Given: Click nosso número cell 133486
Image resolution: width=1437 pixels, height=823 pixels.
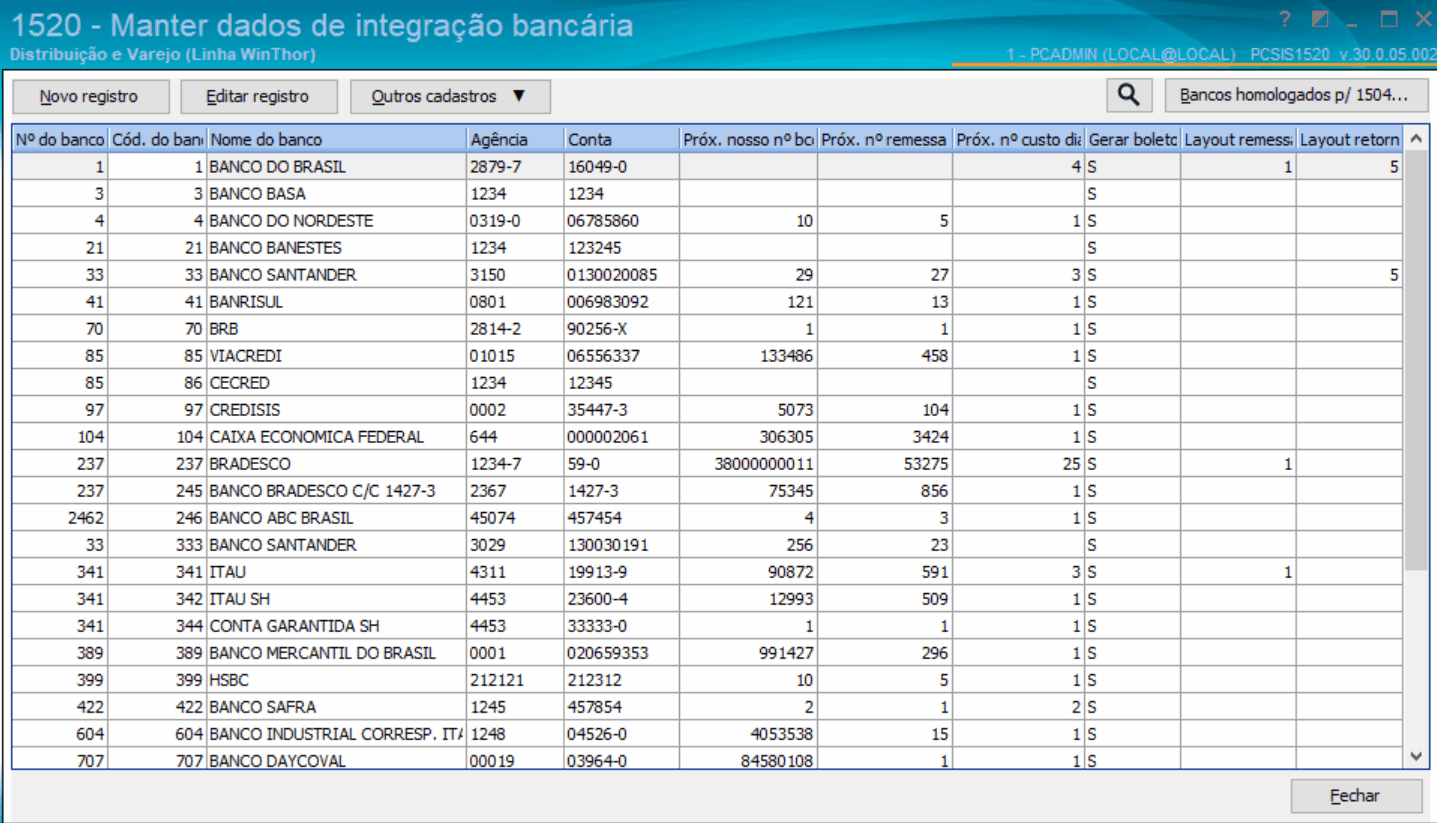Looking at the screenshot, I should [748, 356].
